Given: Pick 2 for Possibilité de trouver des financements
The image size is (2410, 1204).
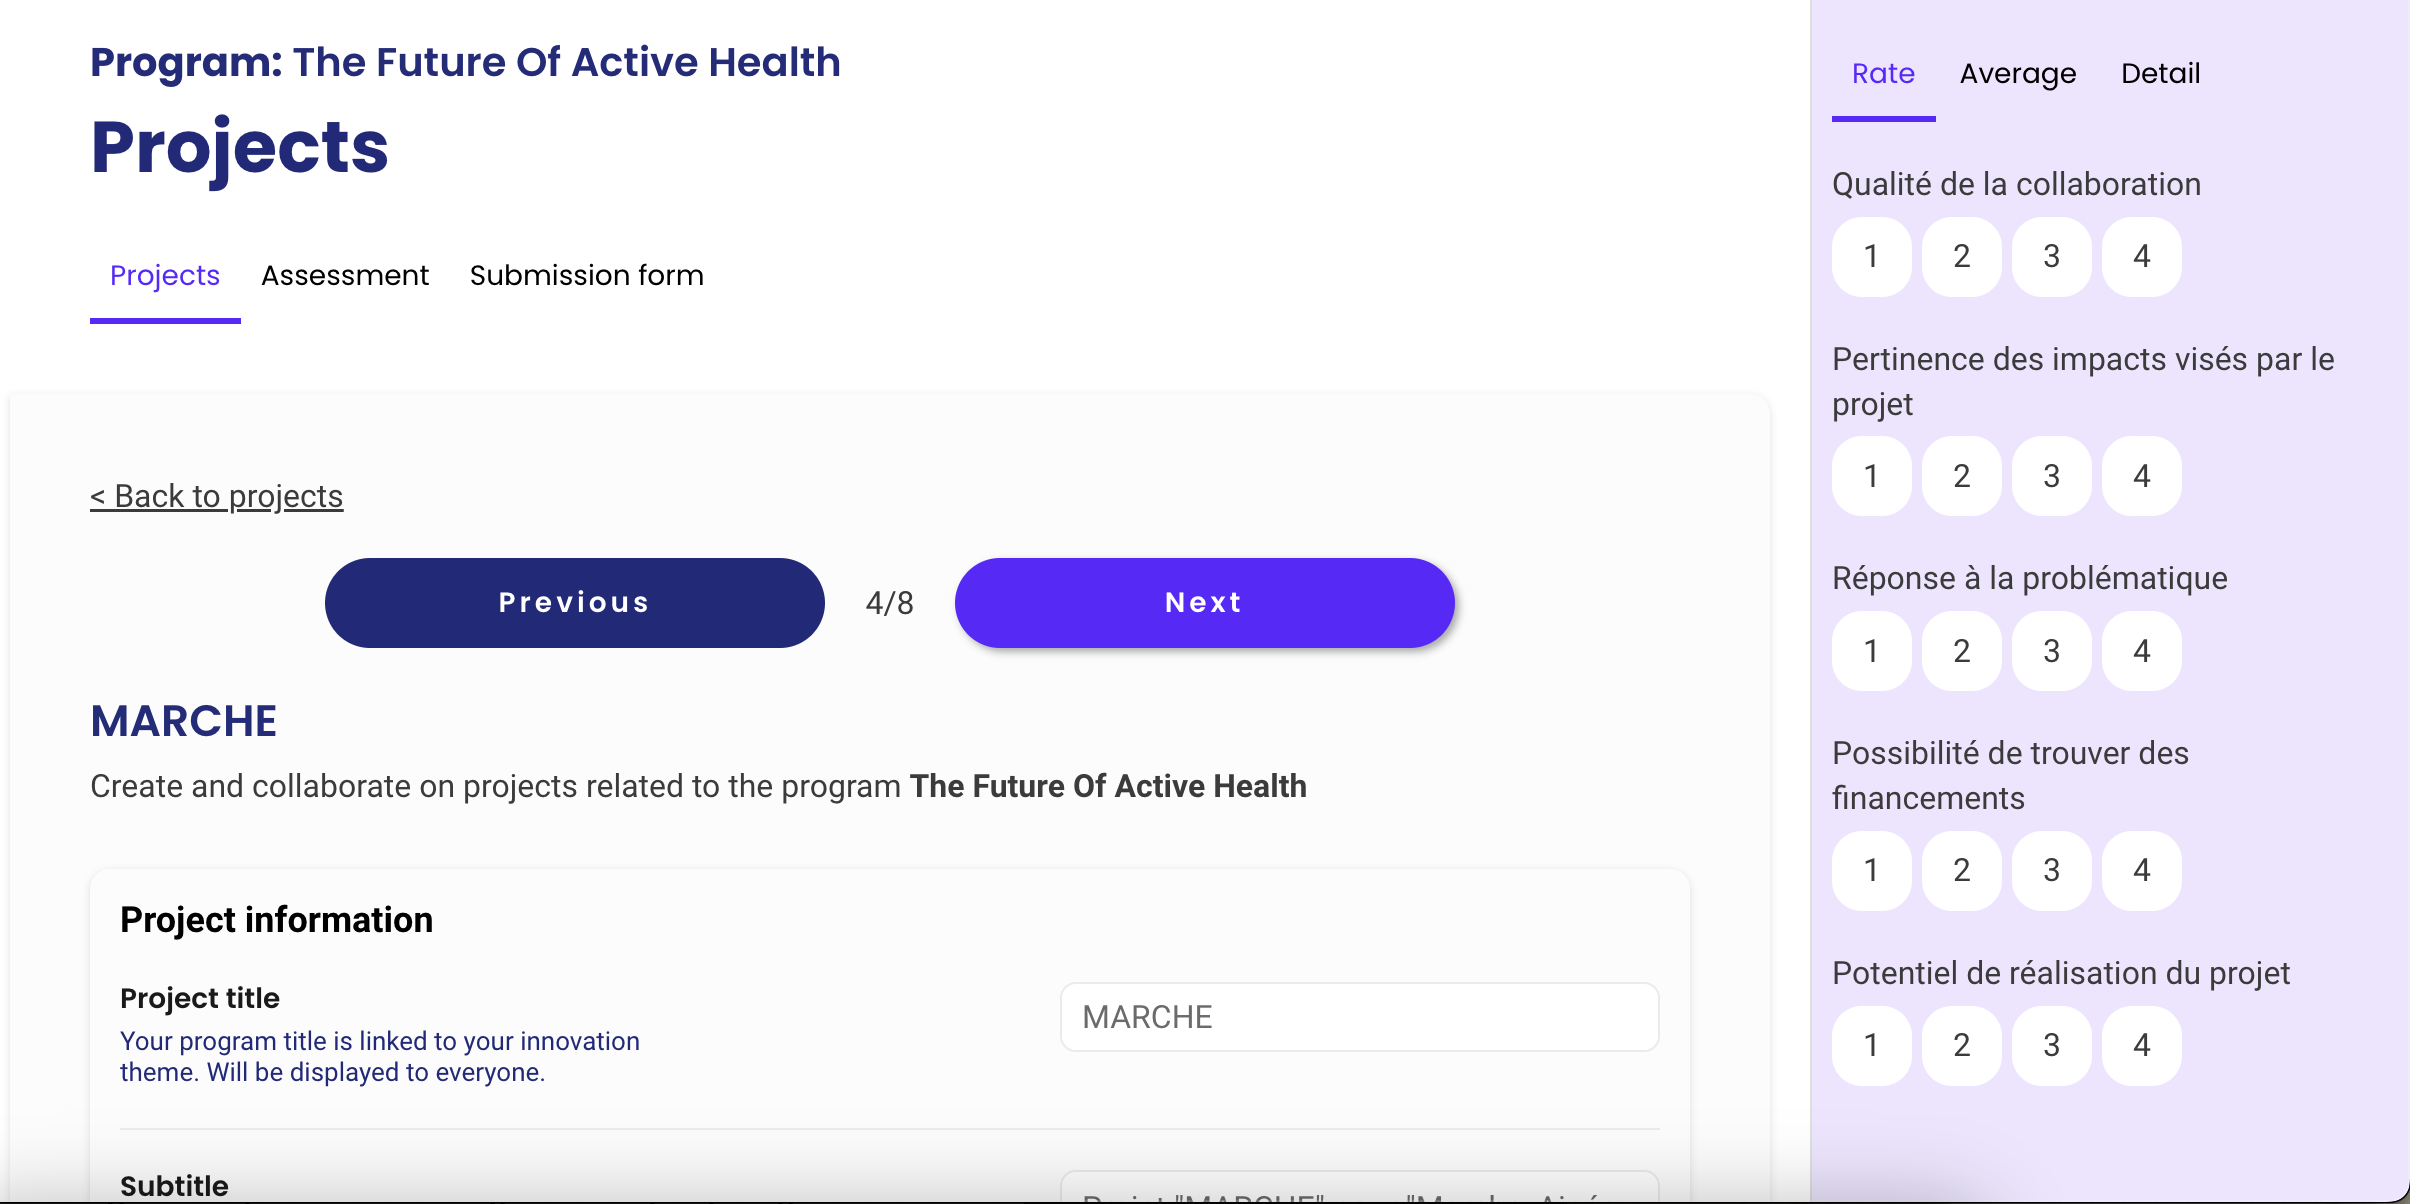Looking at the screenshot, I should (1961, 870).
